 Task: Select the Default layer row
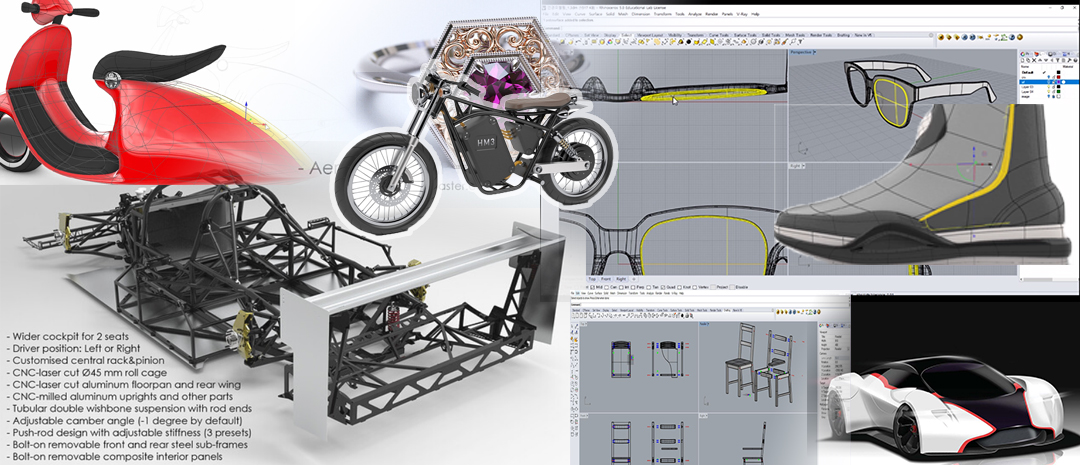coord(1049,72)
